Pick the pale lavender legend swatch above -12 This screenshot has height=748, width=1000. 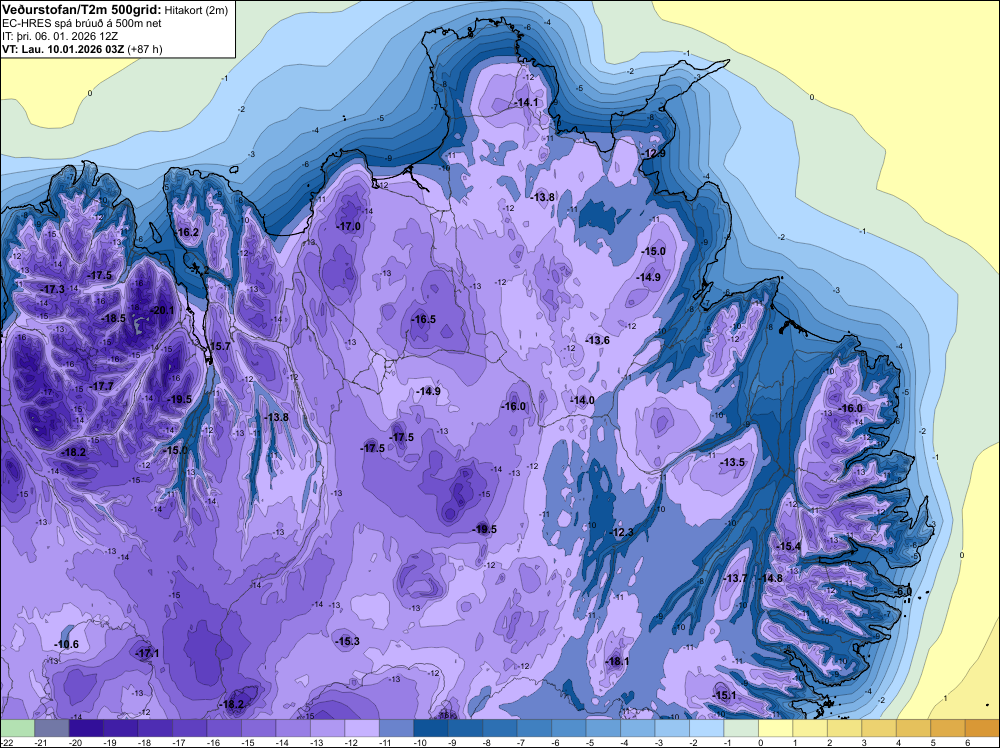pyautogui.click(x=362, y=728)
